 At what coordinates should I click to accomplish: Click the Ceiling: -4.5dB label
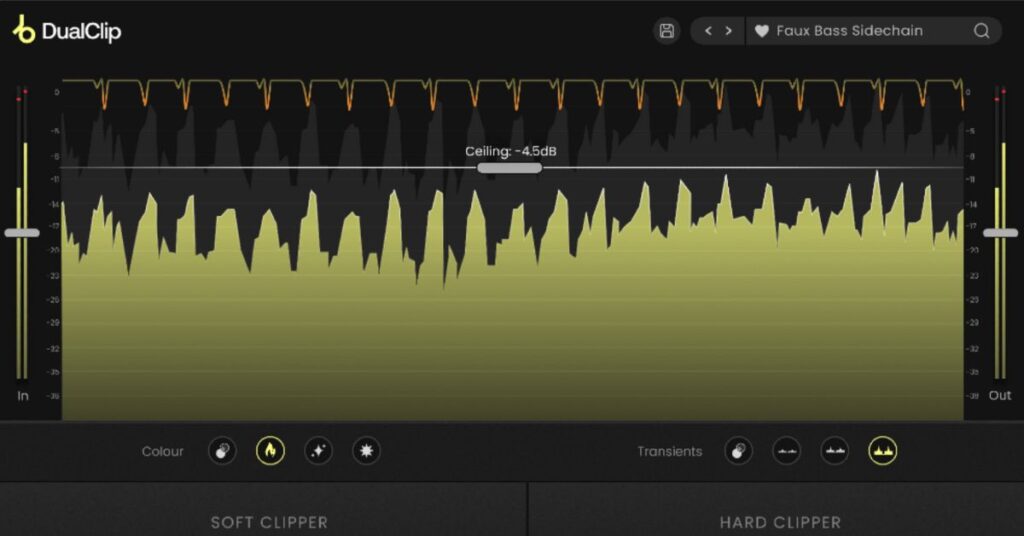pos(511,151)
